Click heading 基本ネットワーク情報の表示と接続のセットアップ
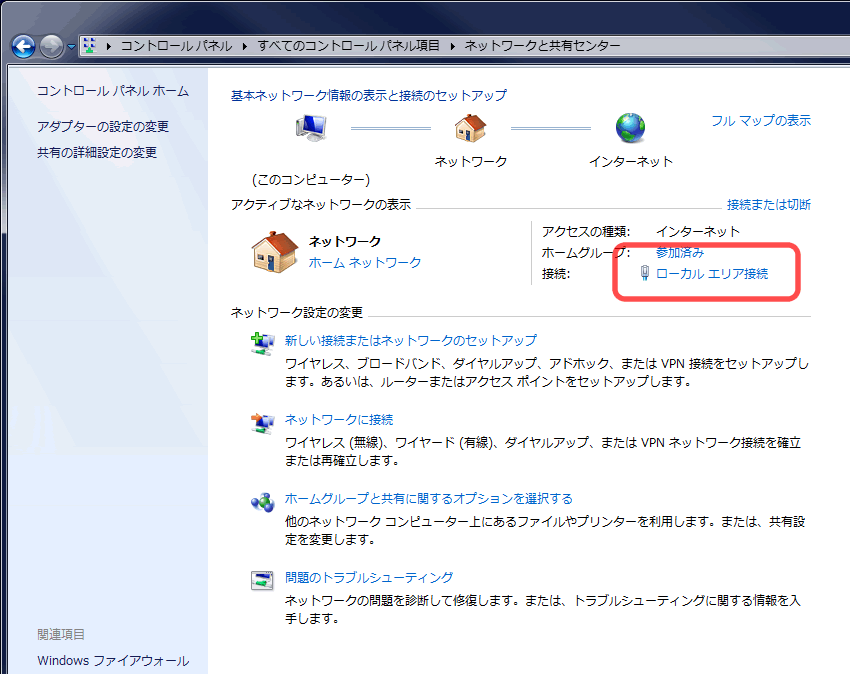The width and height of the screenshot is (850, 674). pyautogui.click(x=369, y=95)
